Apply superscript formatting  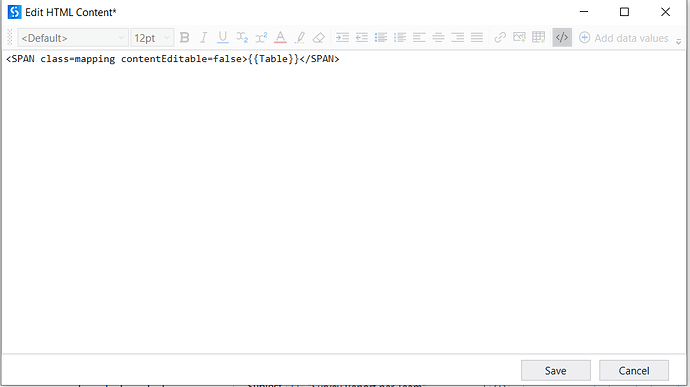pyautogui.click(x=261, y=38)
